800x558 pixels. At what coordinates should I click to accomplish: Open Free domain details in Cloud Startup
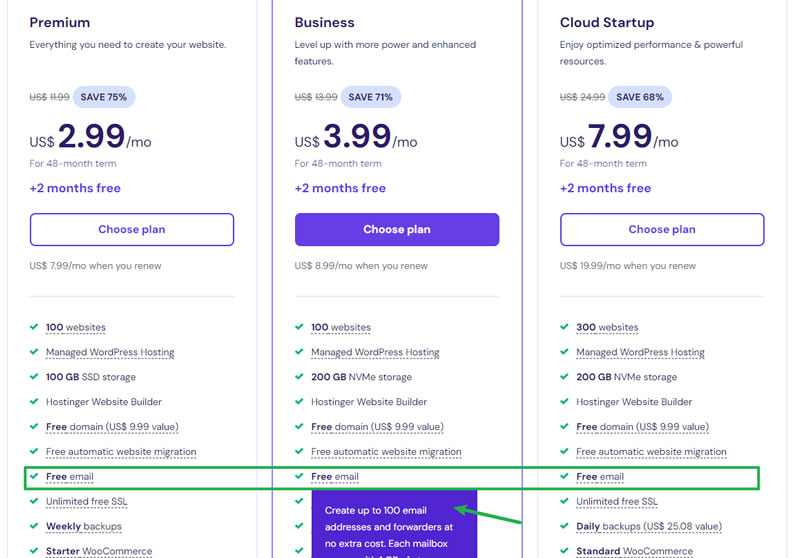[643, 427]
